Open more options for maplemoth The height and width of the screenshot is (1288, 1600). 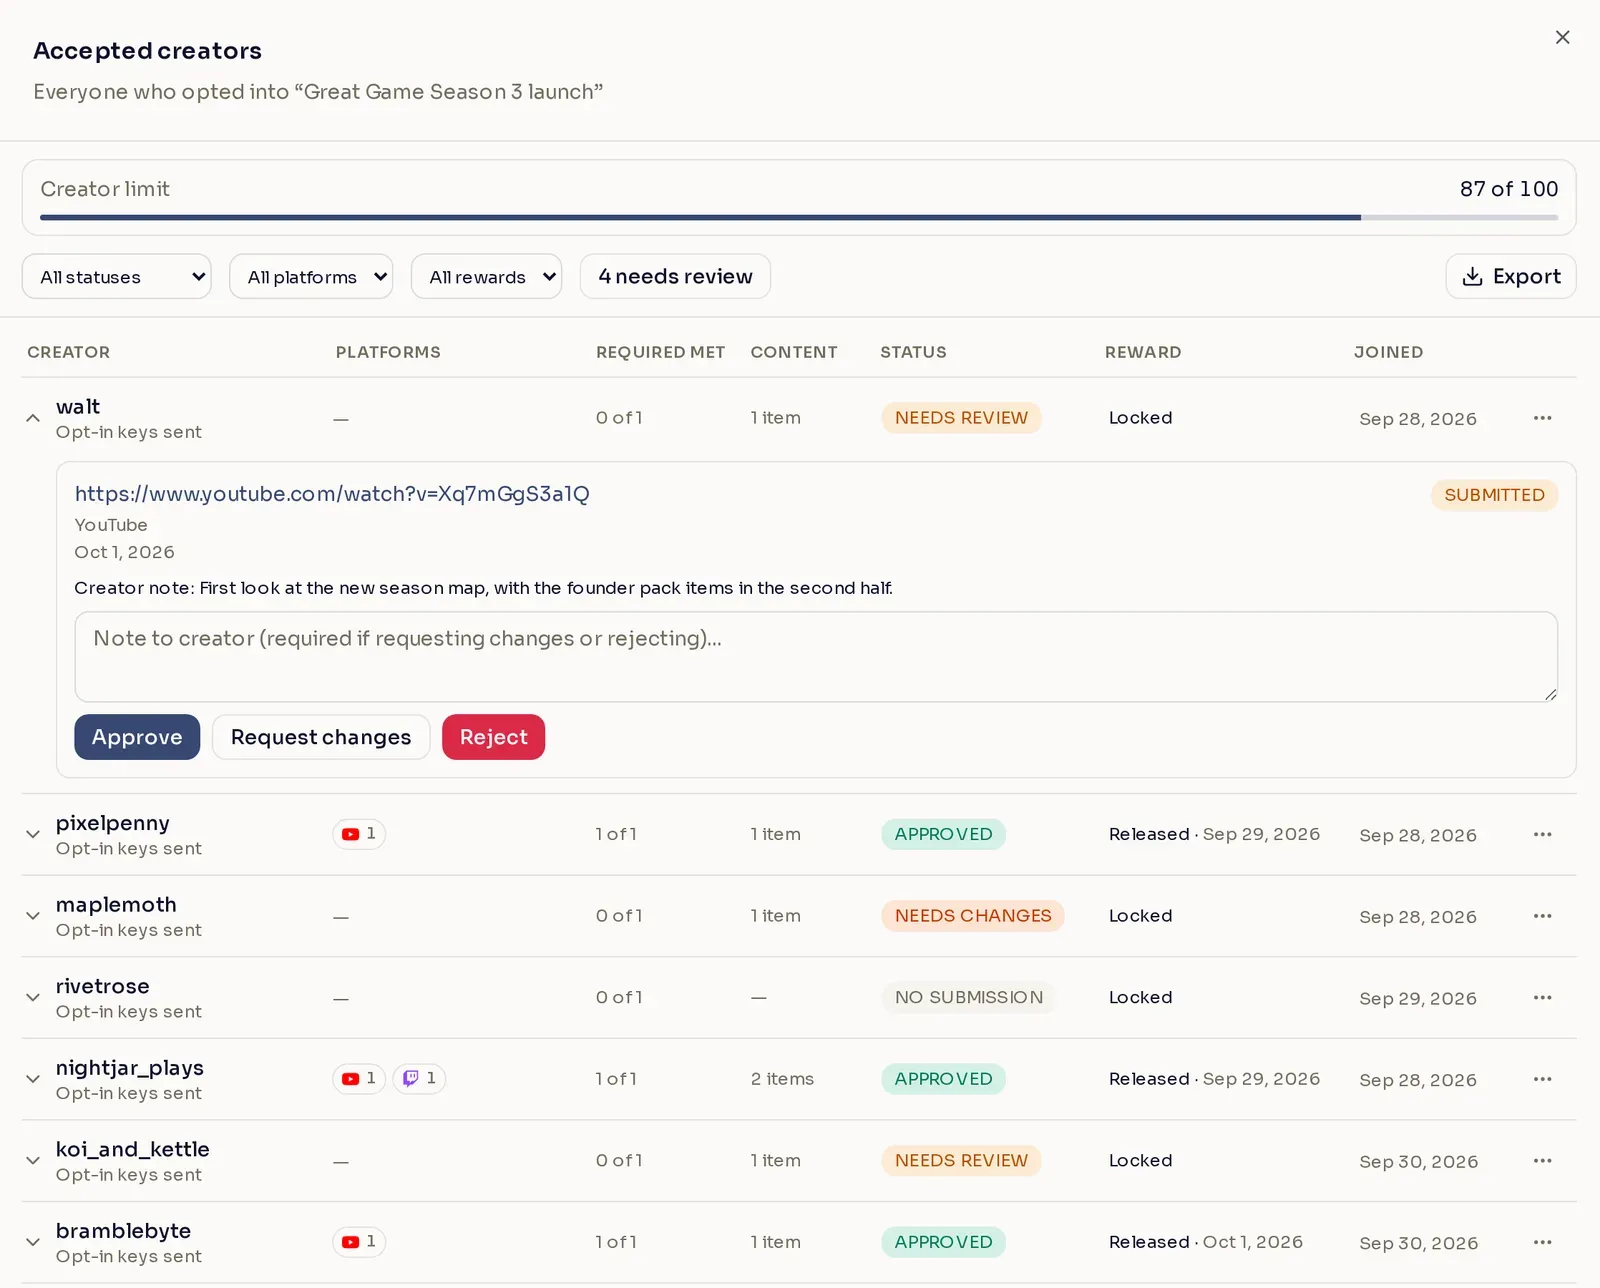pos(1542,916)
